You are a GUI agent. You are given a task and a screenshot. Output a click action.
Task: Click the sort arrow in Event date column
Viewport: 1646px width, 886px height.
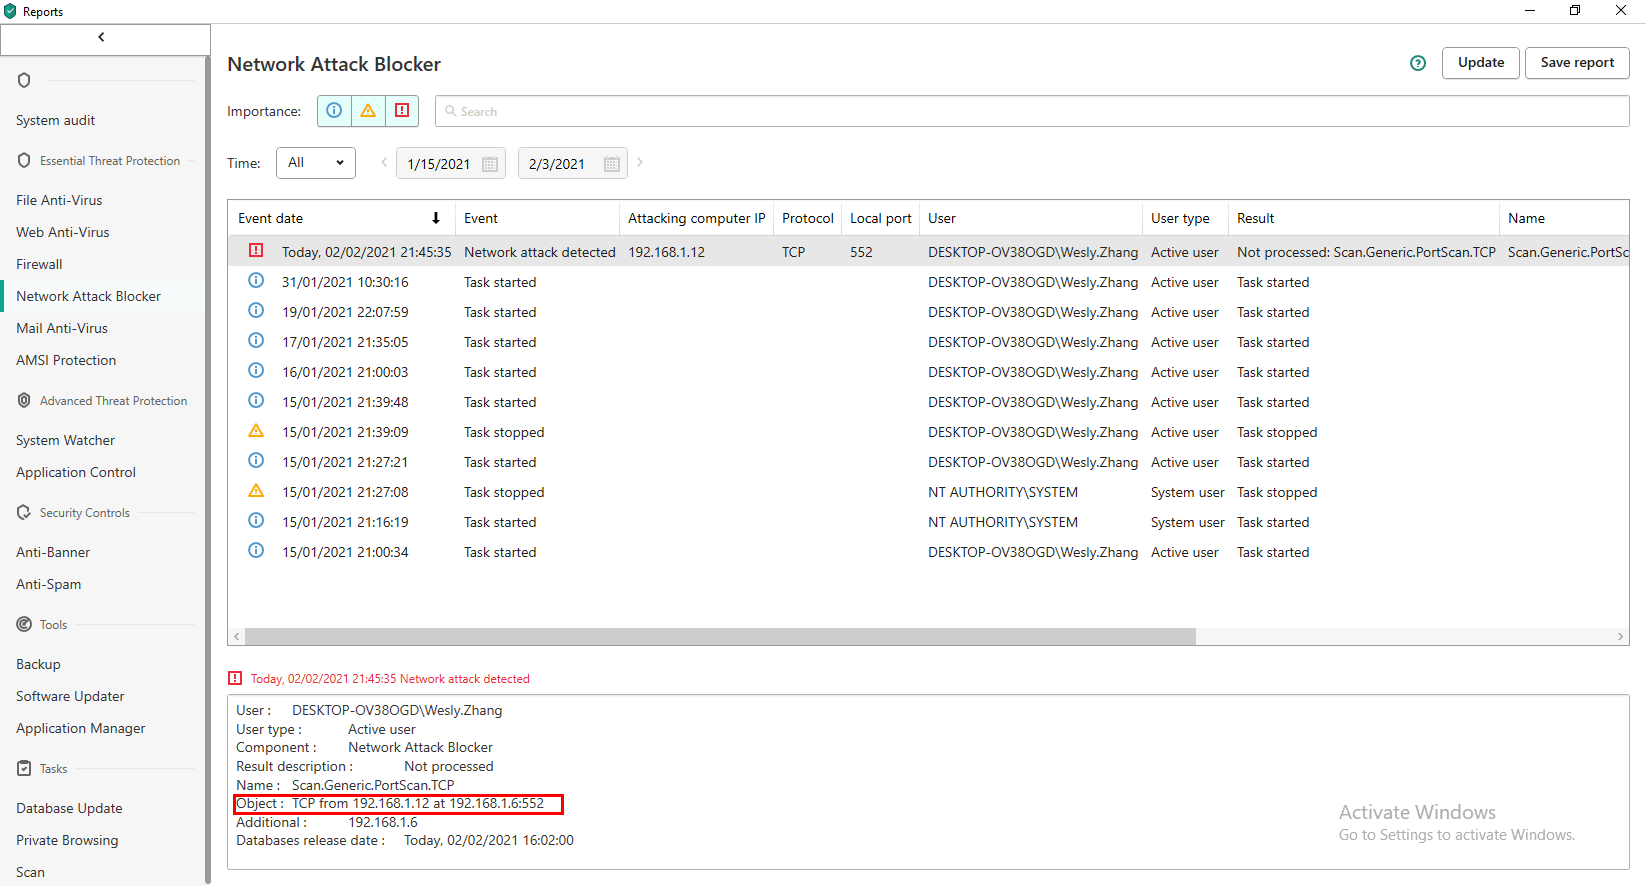436,218
